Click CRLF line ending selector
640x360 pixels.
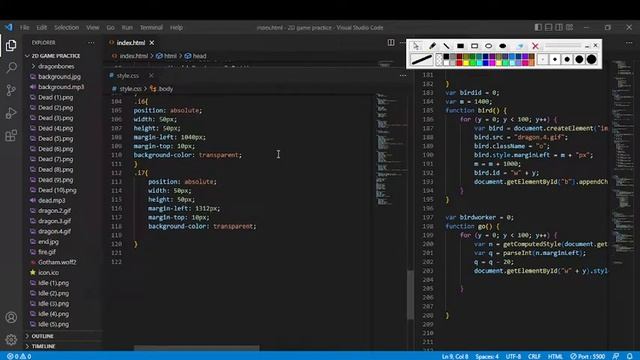click(534, 356)
